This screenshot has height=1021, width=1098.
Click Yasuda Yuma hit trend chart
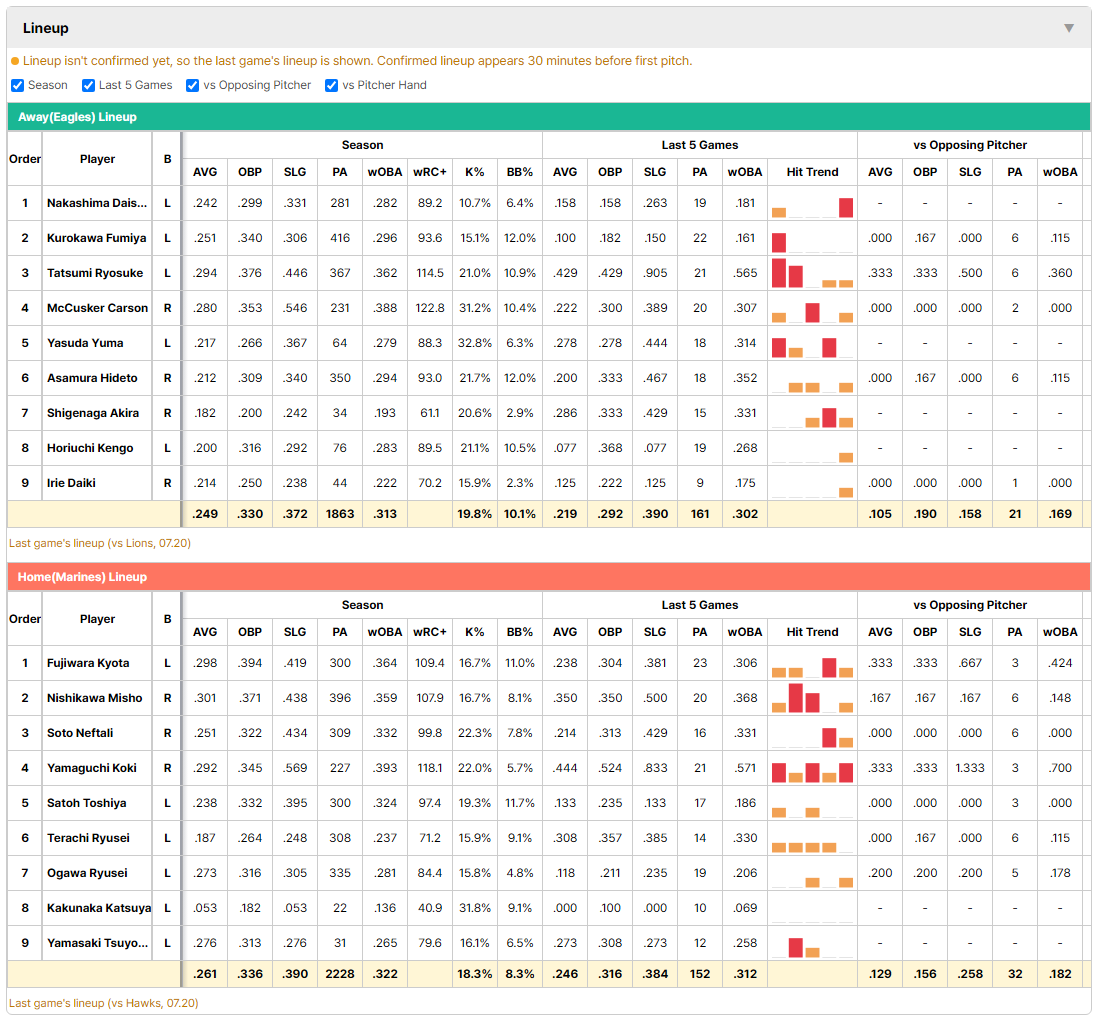point(812,343)
